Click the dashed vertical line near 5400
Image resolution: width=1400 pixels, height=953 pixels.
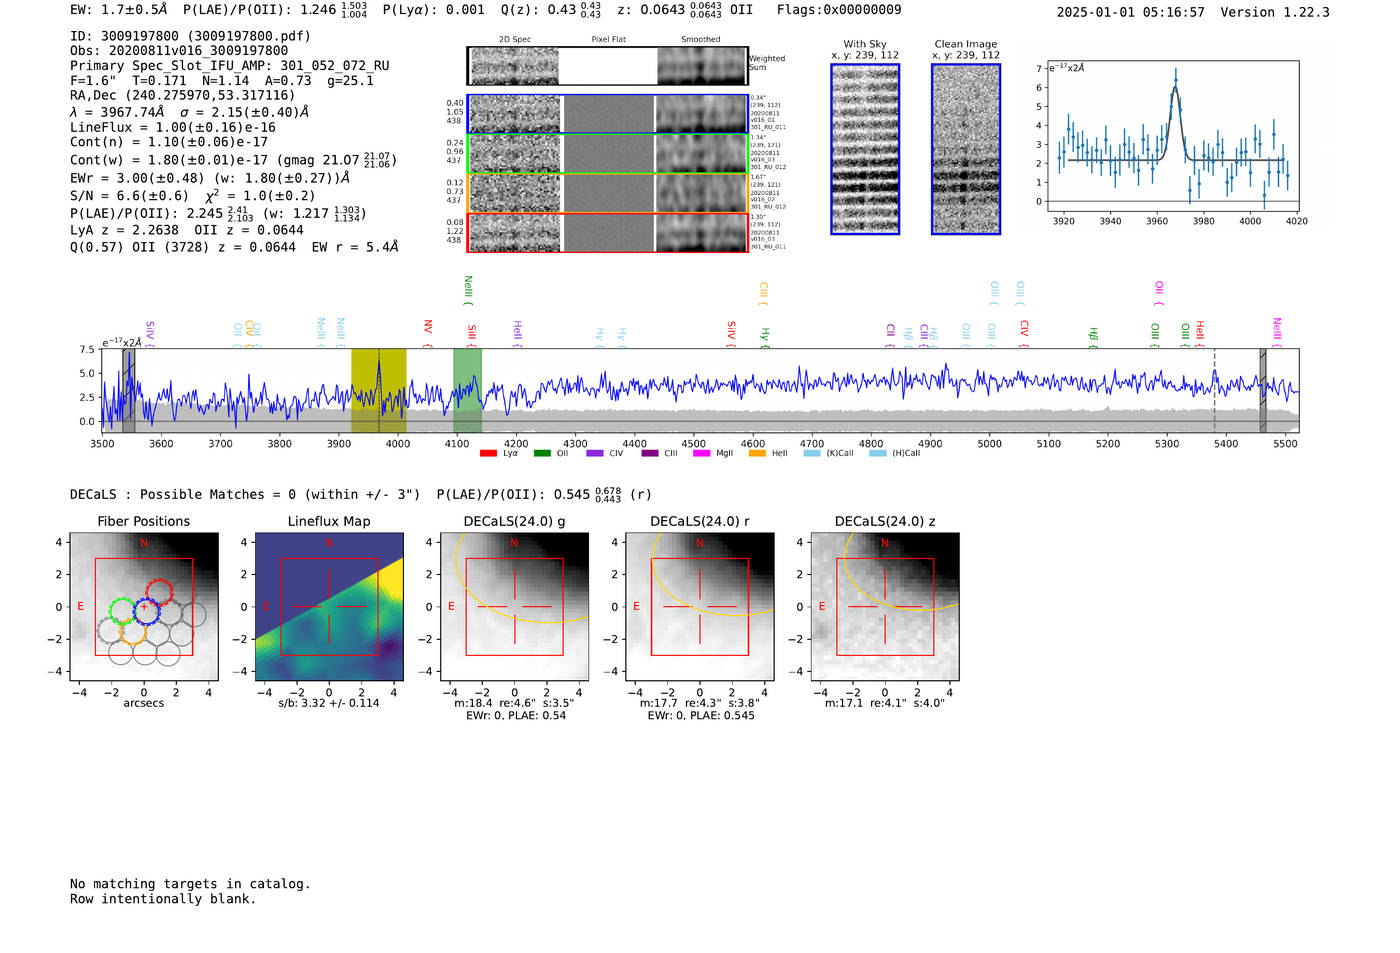pos(1214,390)
